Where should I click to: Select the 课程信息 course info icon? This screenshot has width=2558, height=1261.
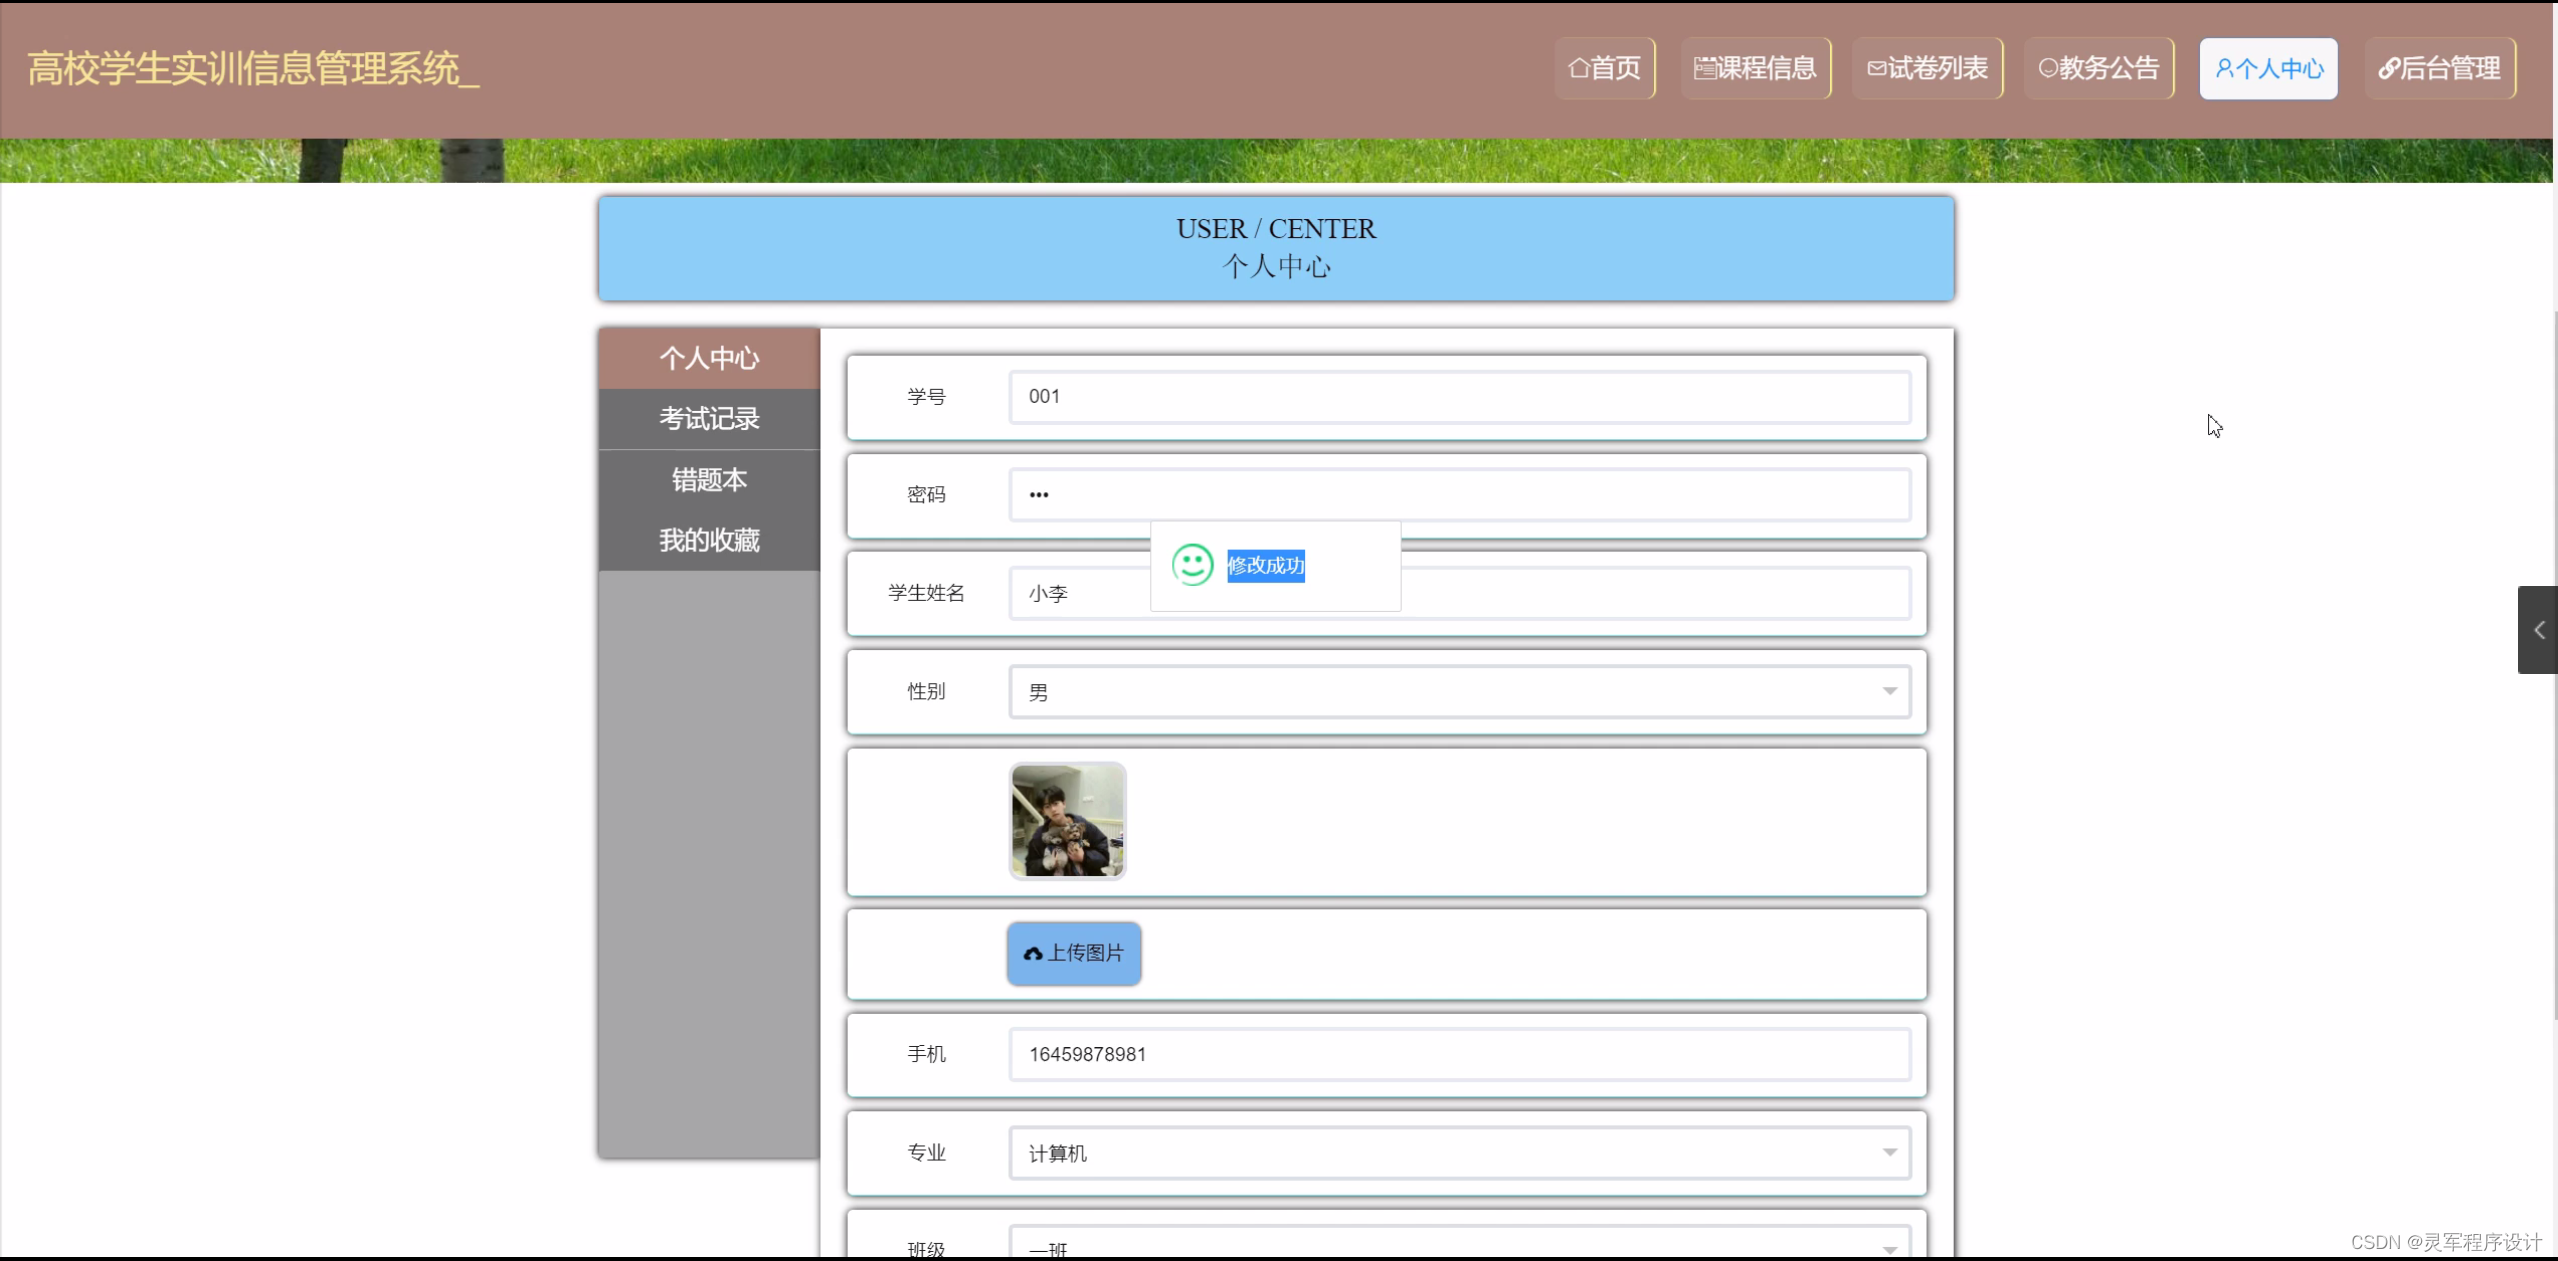(1705, 67)
